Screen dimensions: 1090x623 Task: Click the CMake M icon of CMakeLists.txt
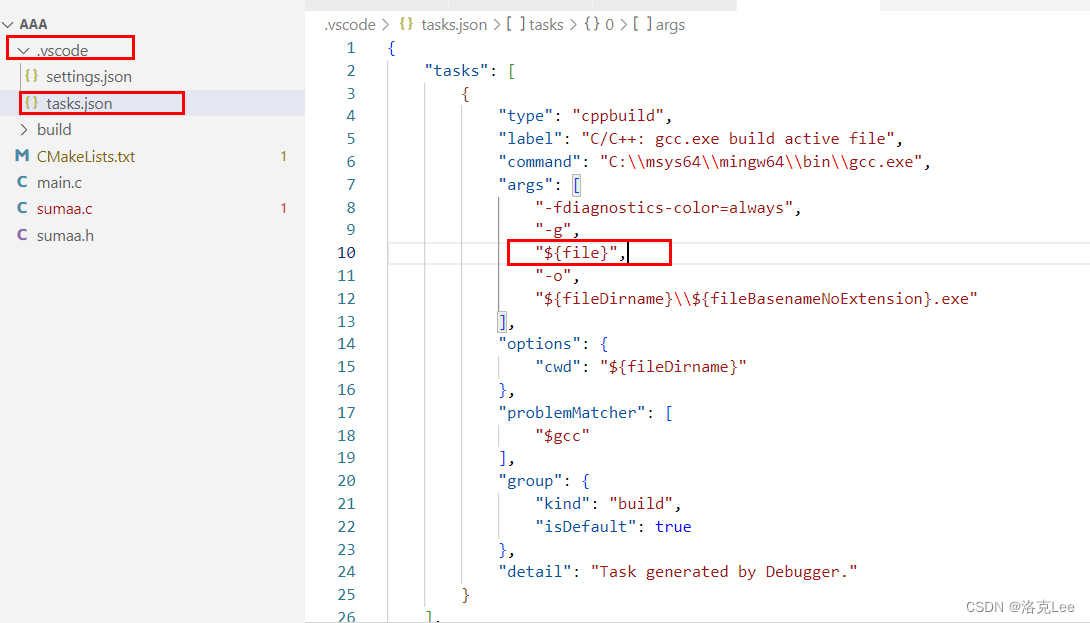pyautogui.click(x=22, y=156)
